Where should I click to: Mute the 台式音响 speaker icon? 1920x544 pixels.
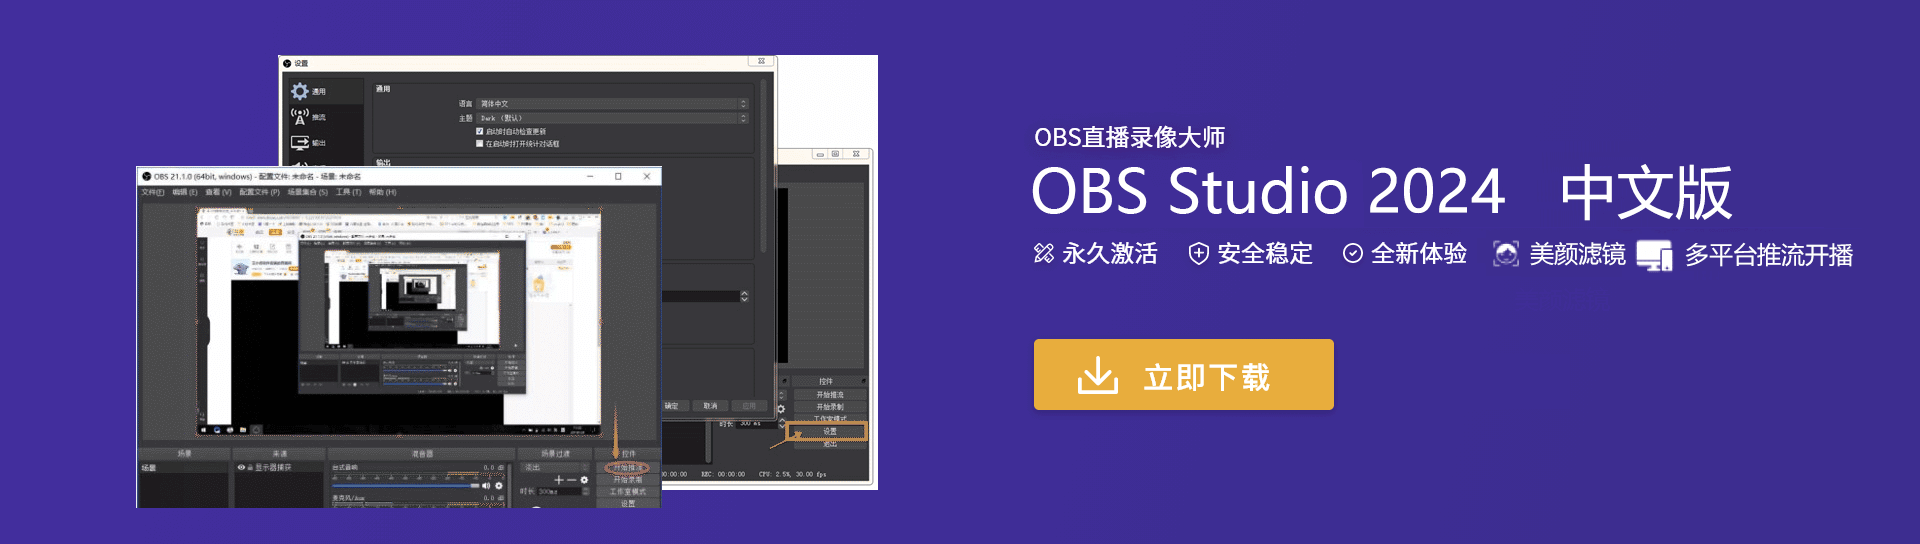486,485
